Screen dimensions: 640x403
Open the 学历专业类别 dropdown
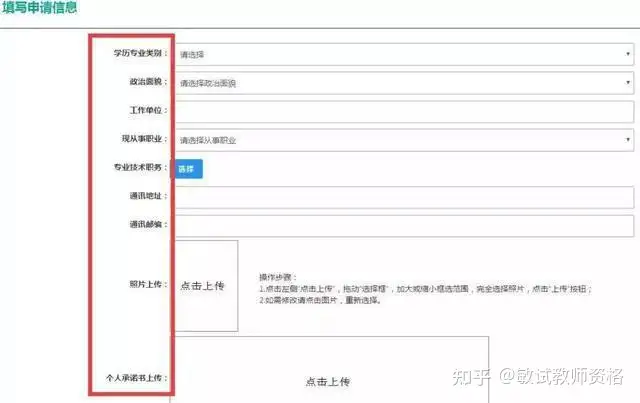404,54
